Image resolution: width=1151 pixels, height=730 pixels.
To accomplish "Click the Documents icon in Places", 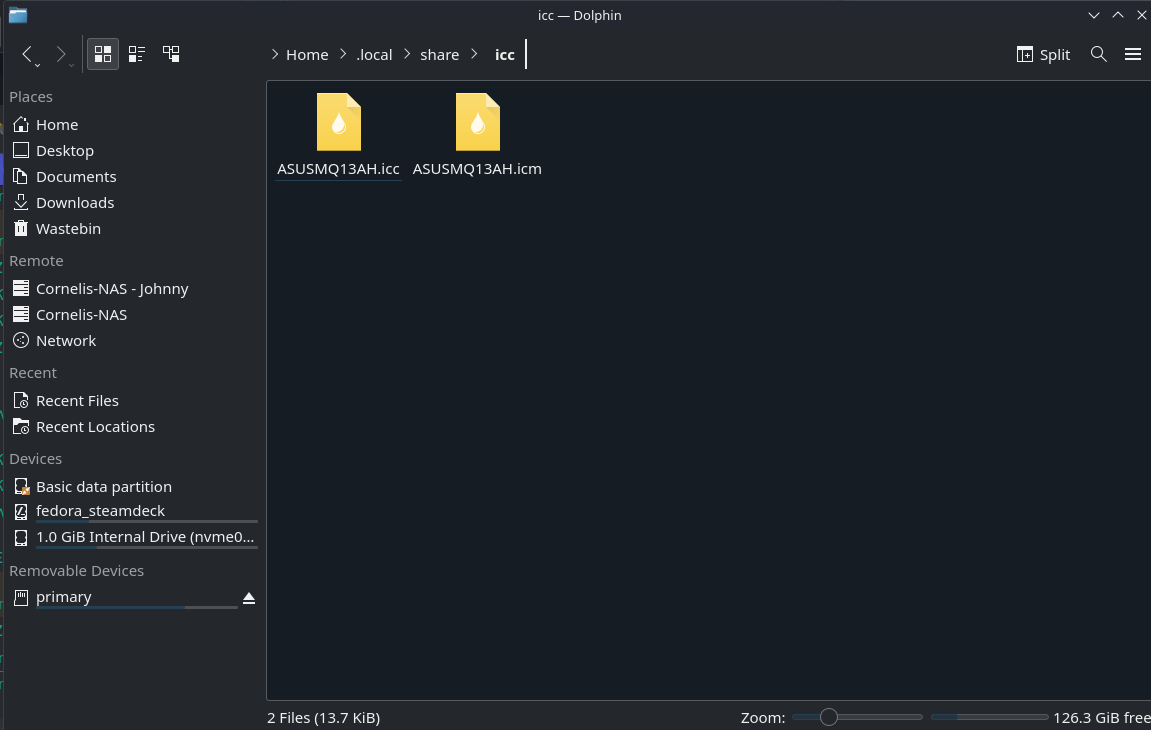I will point(21,177).
